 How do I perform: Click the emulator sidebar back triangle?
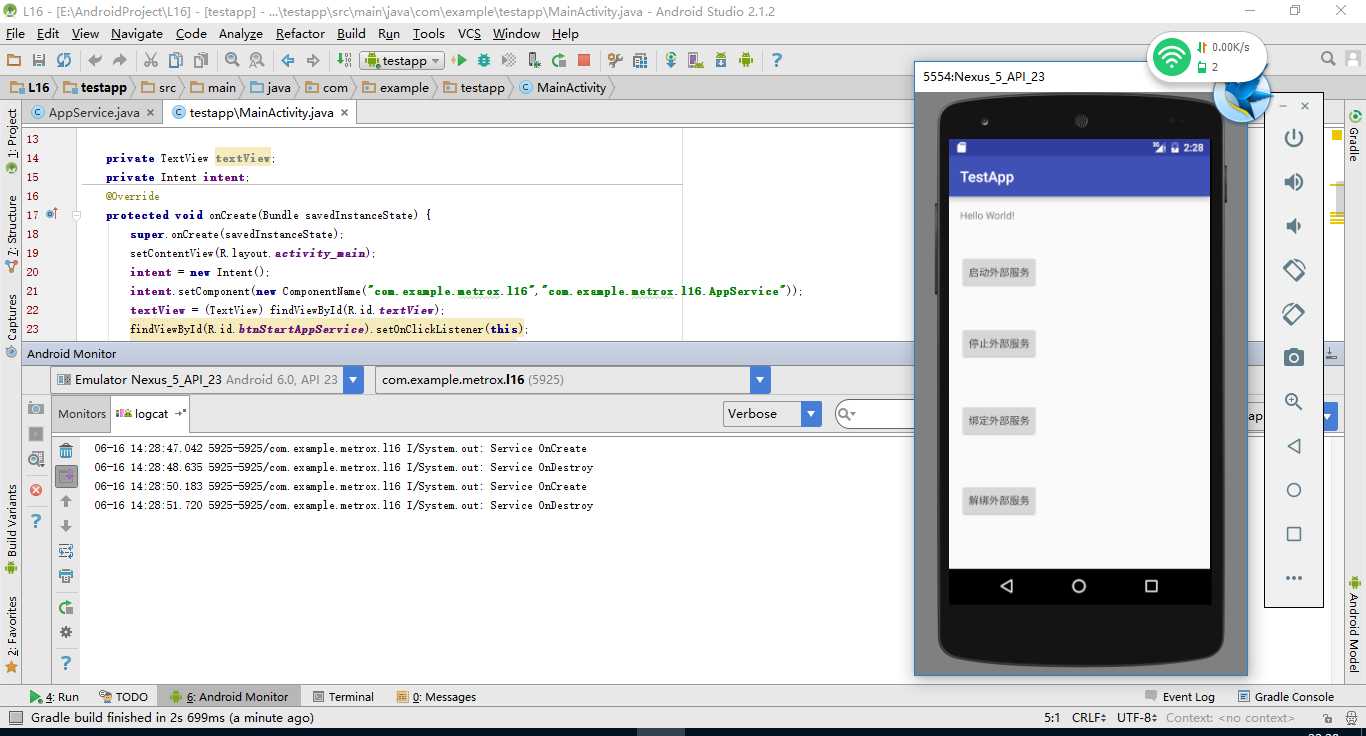1294,446
